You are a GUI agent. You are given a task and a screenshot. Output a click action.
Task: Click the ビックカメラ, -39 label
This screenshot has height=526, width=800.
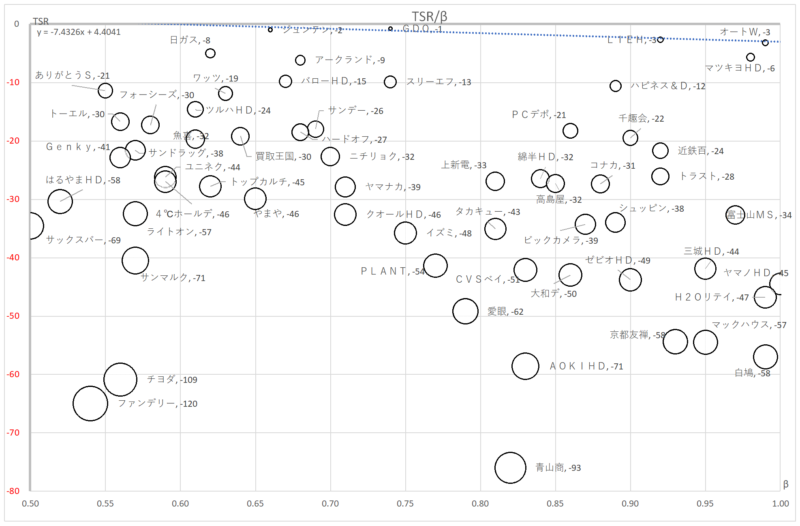[x=561, y=240]
